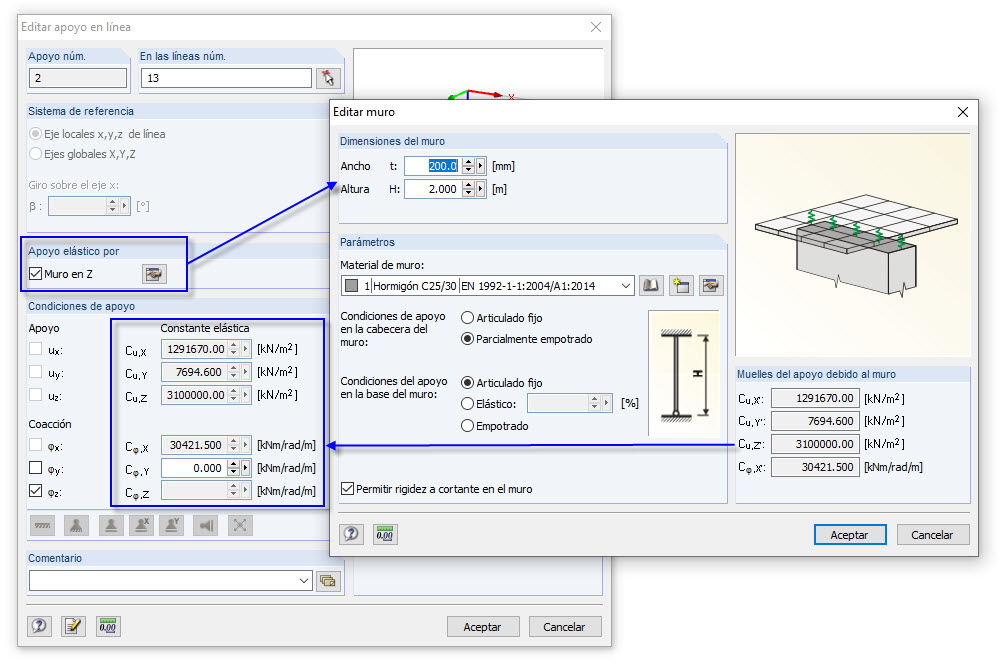Viewport: 1002px width, 665px height.
Task: Select the rigid fixed support icon
Action: 76,526
